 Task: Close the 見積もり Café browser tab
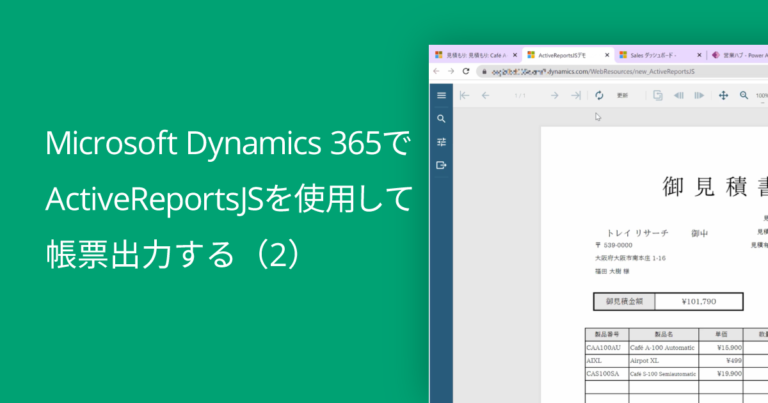click(x=515, y=55)
